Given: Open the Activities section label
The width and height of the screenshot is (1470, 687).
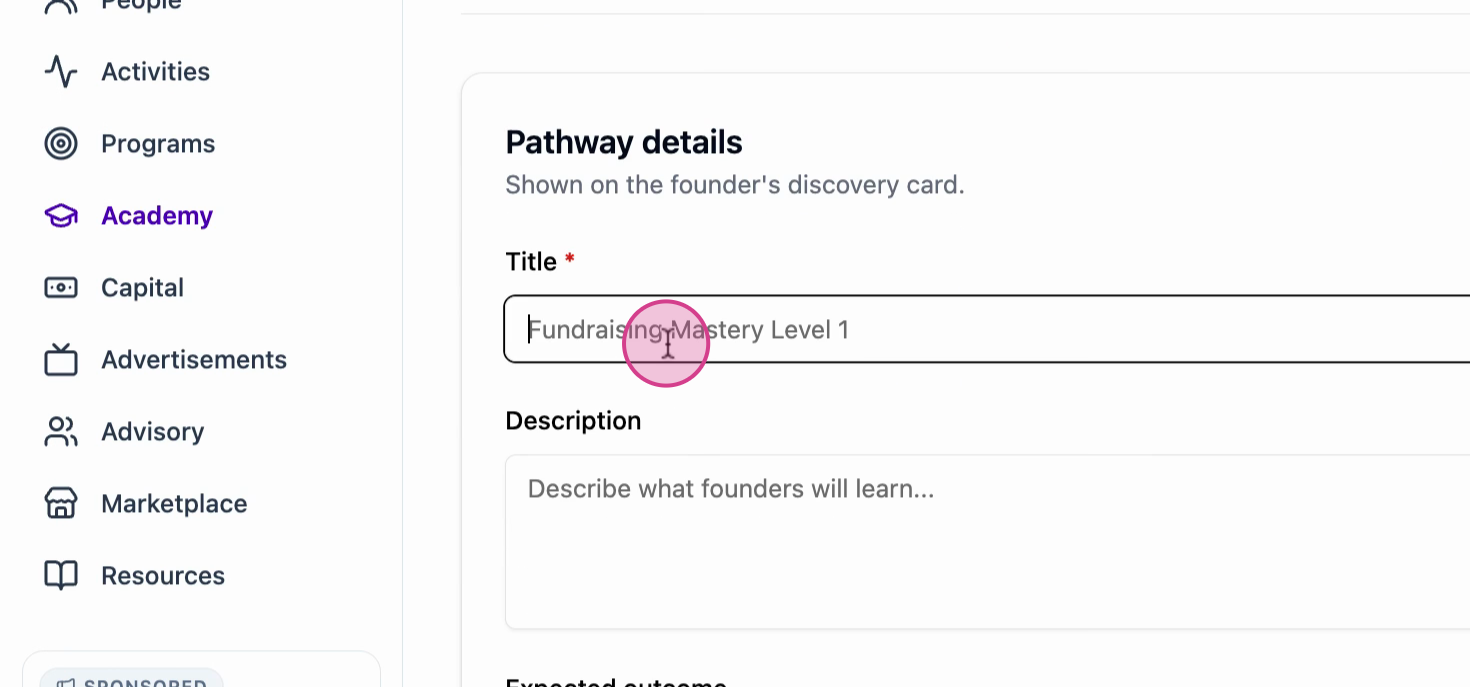Looking at the screenshot, I should pyautogui.click(x=155, y=72).
